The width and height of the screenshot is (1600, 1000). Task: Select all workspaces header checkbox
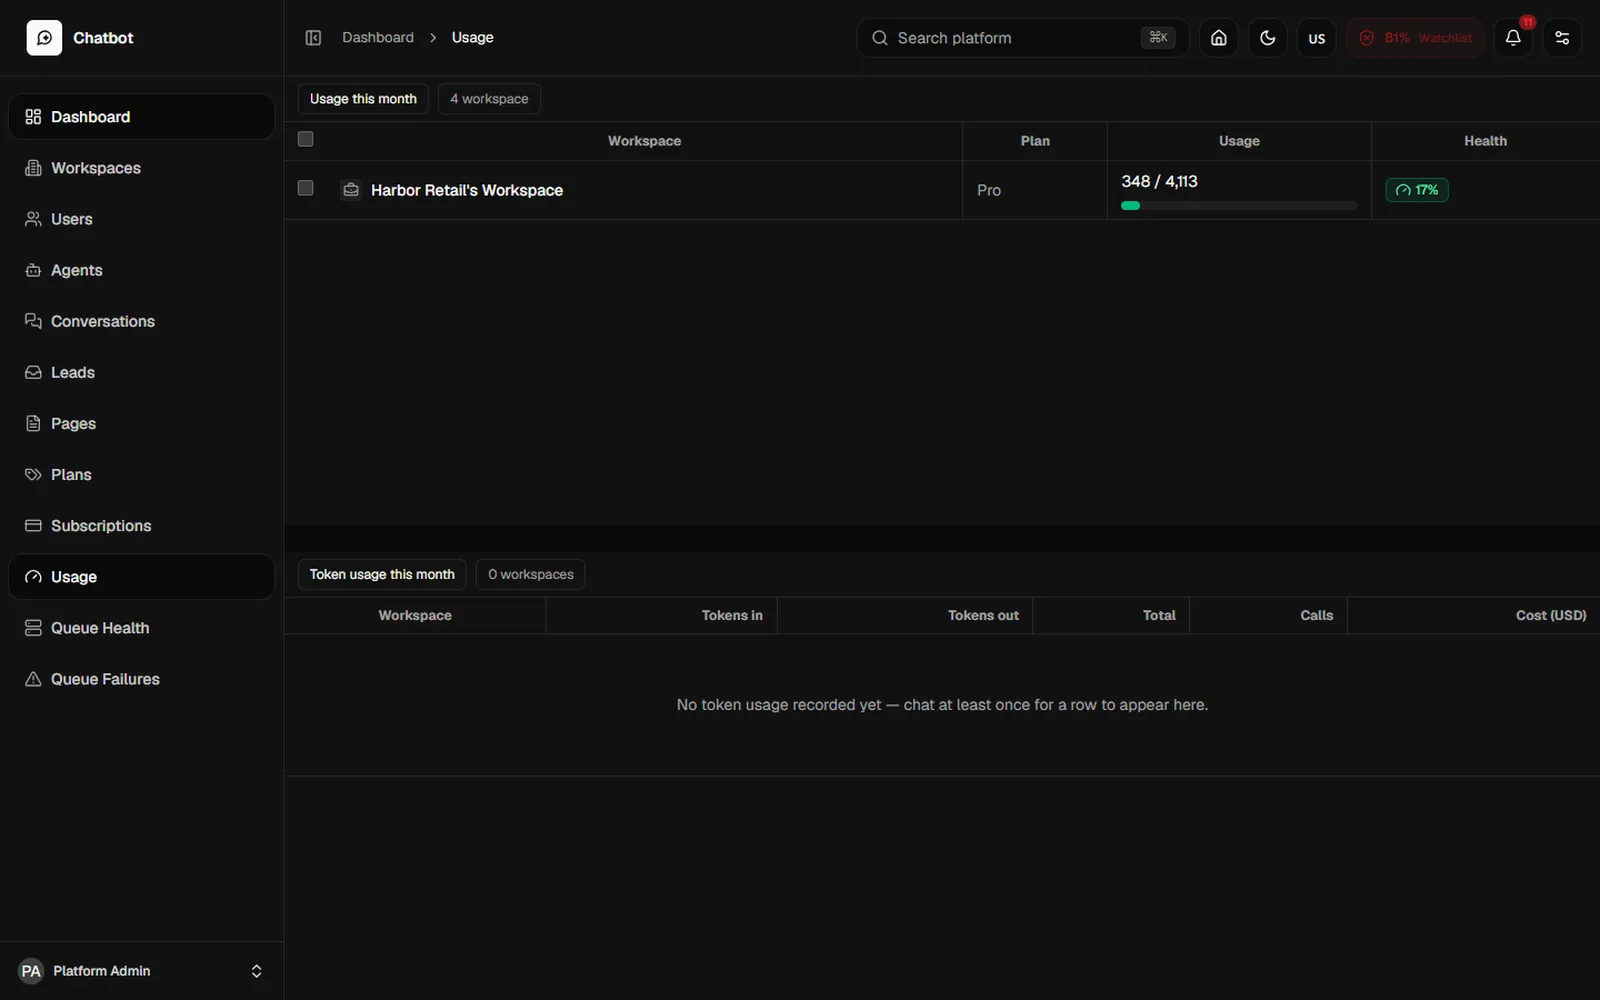pos(306,139)
